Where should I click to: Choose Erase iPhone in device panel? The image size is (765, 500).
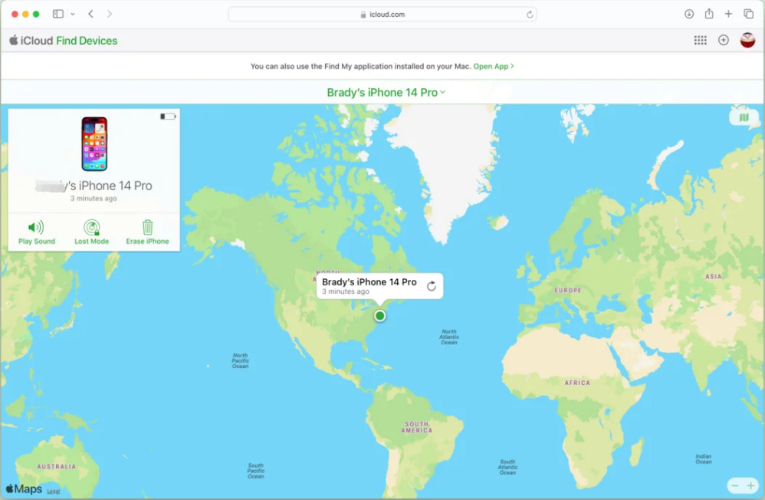(x=147, y=232)
